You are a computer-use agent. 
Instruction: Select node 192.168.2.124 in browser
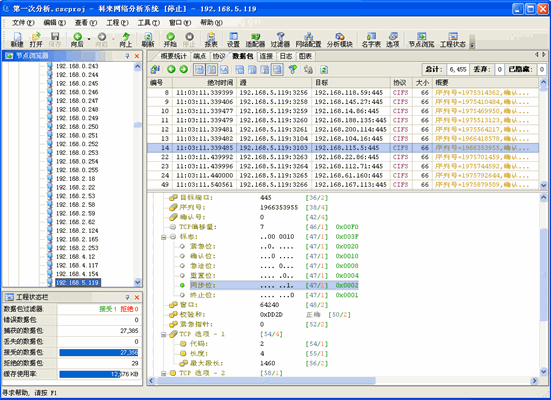coord(77,231)
